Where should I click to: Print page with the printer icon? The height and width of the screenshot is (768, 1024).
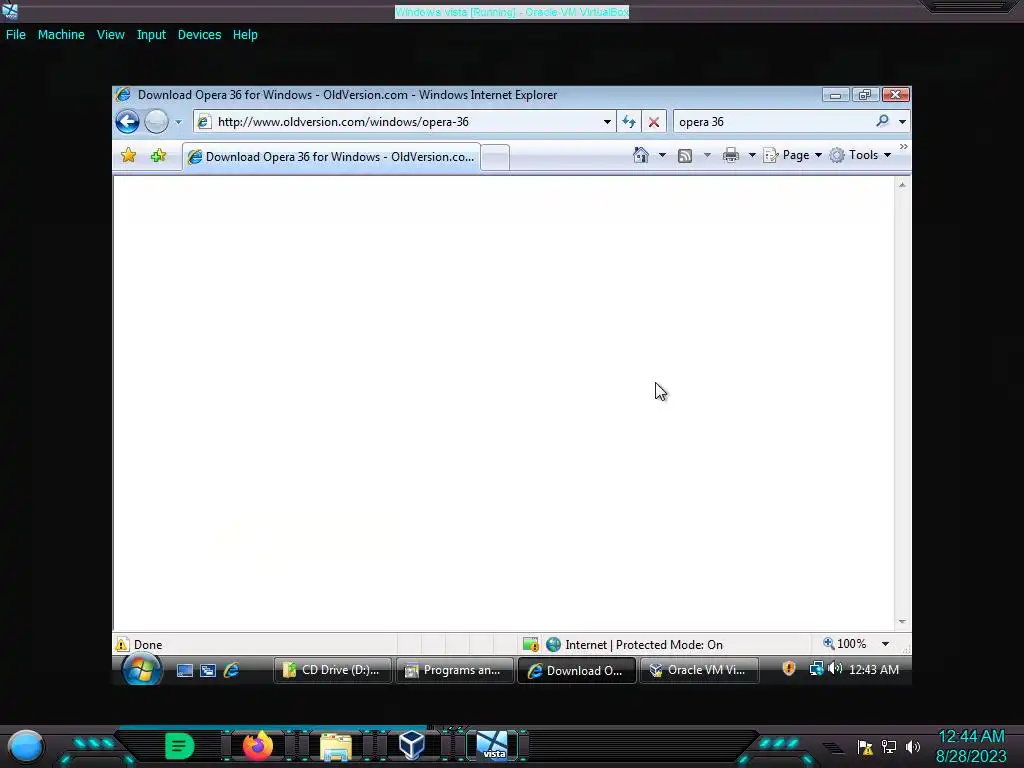pyautogui.click(x=731, y=155)
